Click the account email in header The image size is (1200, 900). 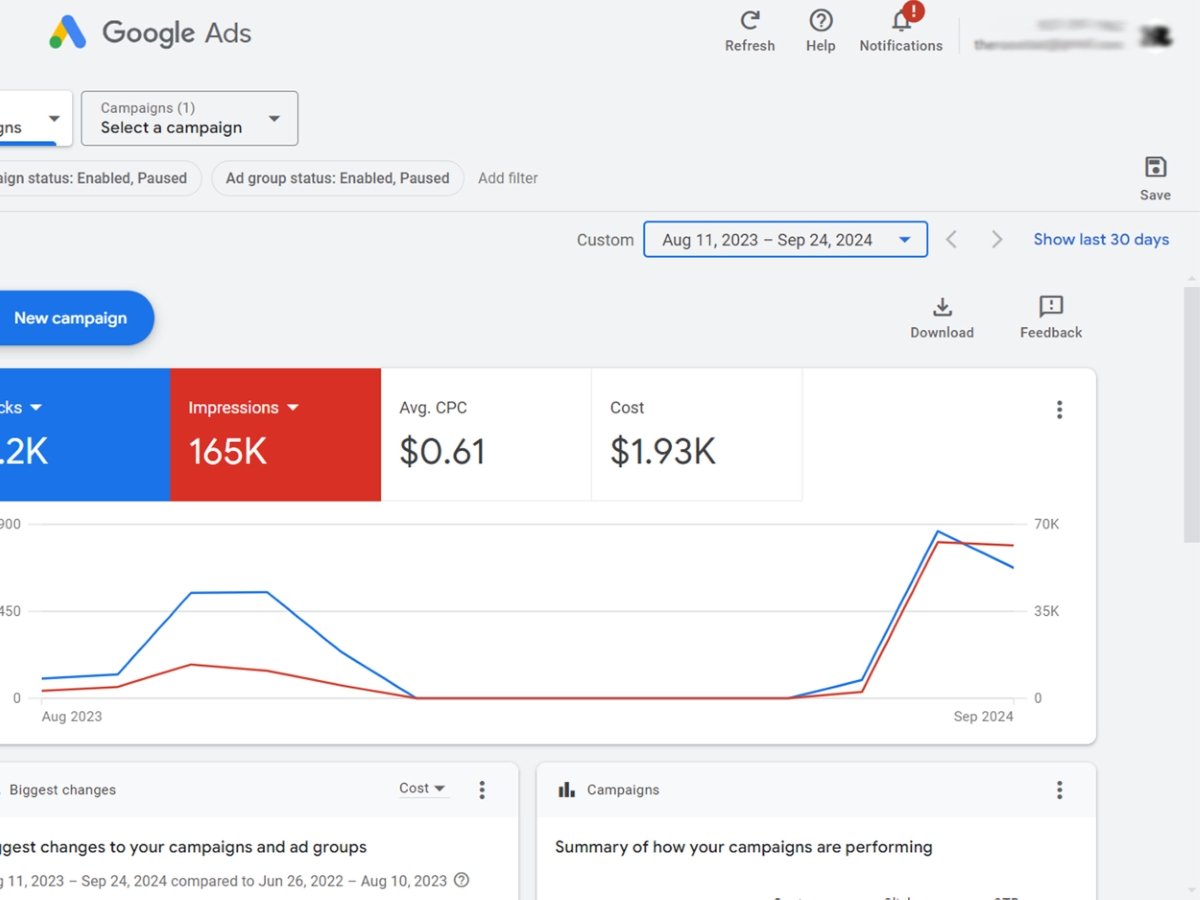(x=1048, y=45)
